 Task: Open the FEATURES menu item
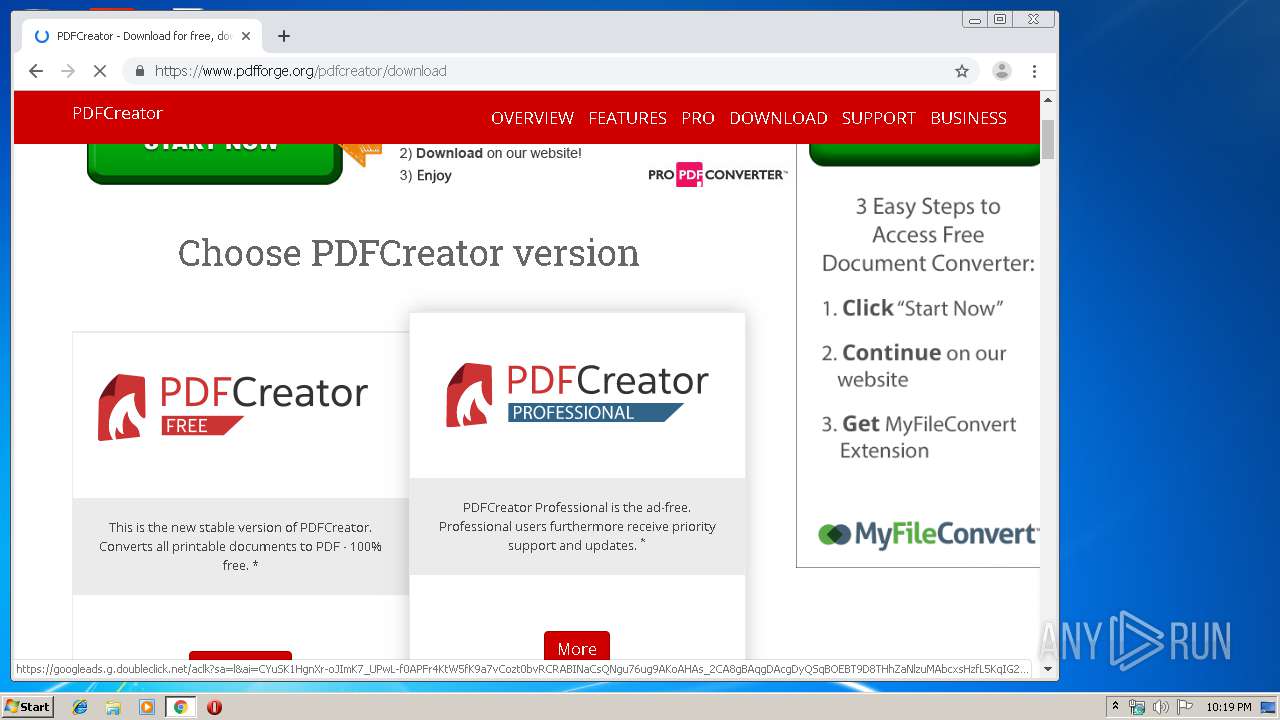(627, 118)
